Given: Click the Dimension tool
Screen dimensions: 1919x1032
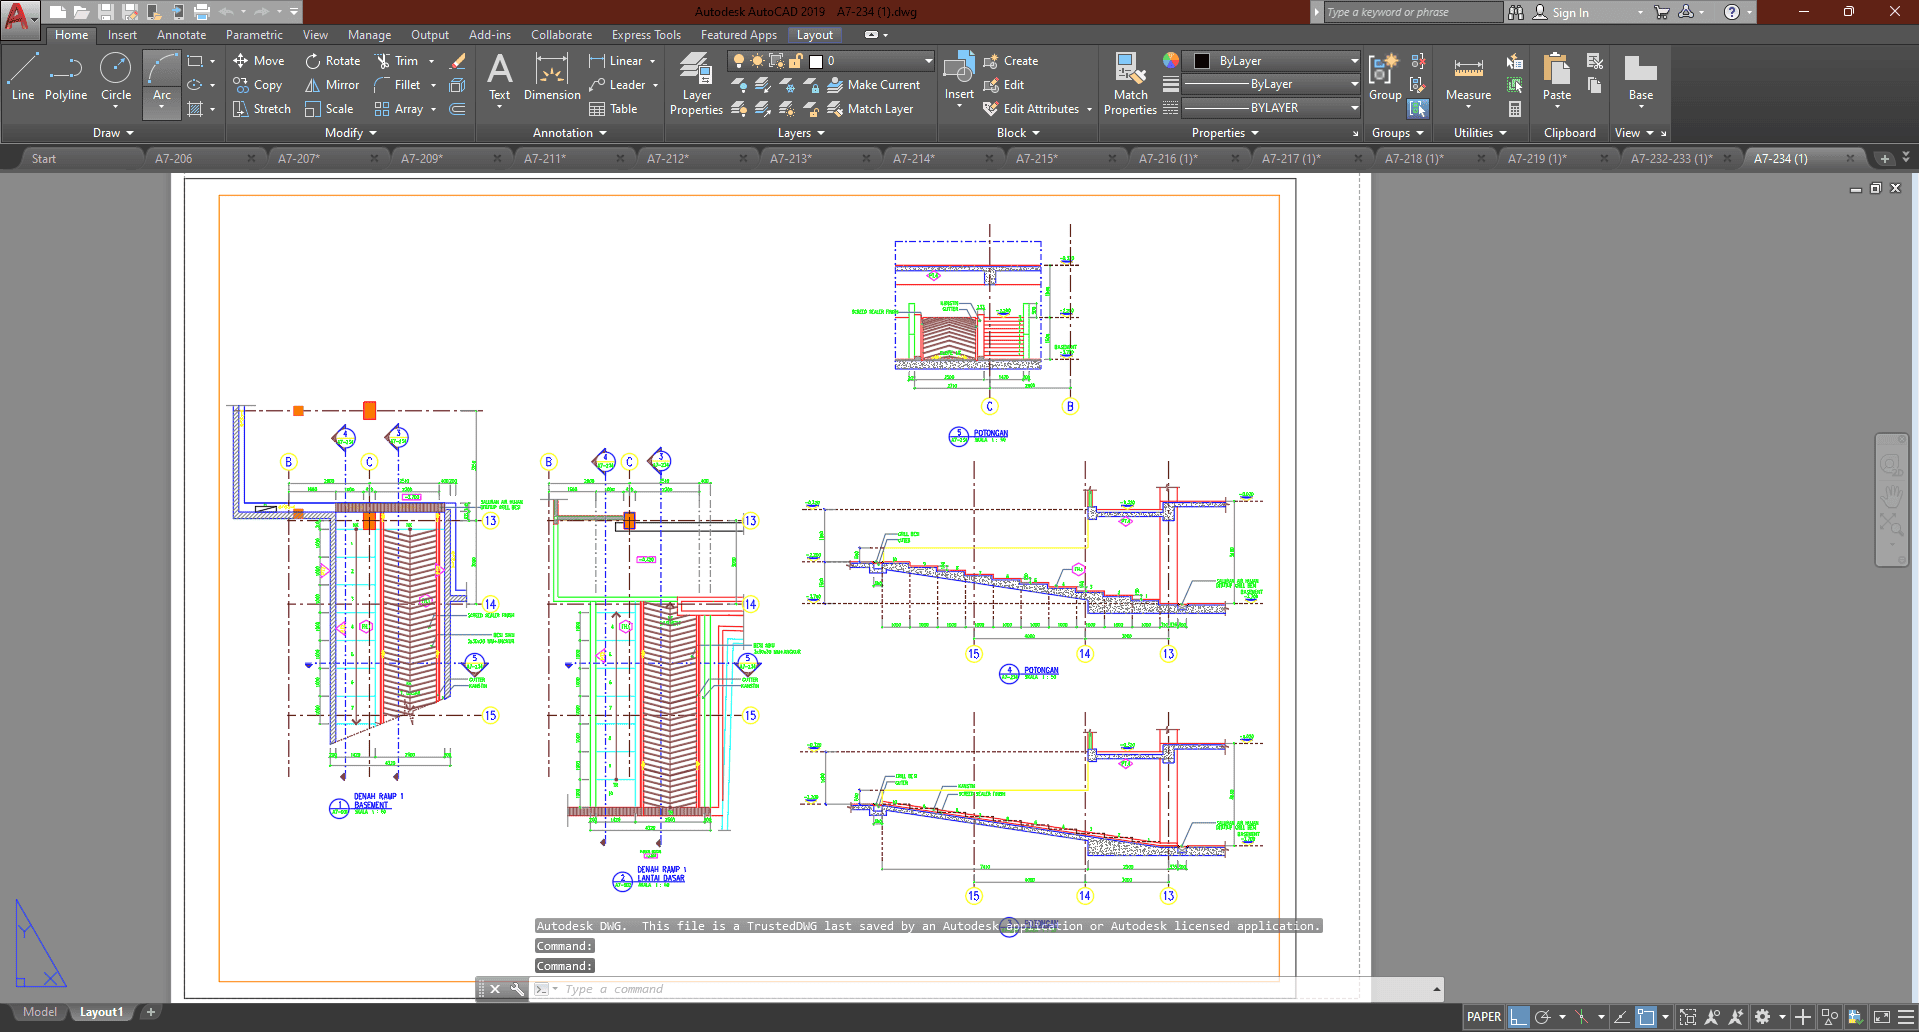Looking at the screenshot, I should click(x=552, y=78).
